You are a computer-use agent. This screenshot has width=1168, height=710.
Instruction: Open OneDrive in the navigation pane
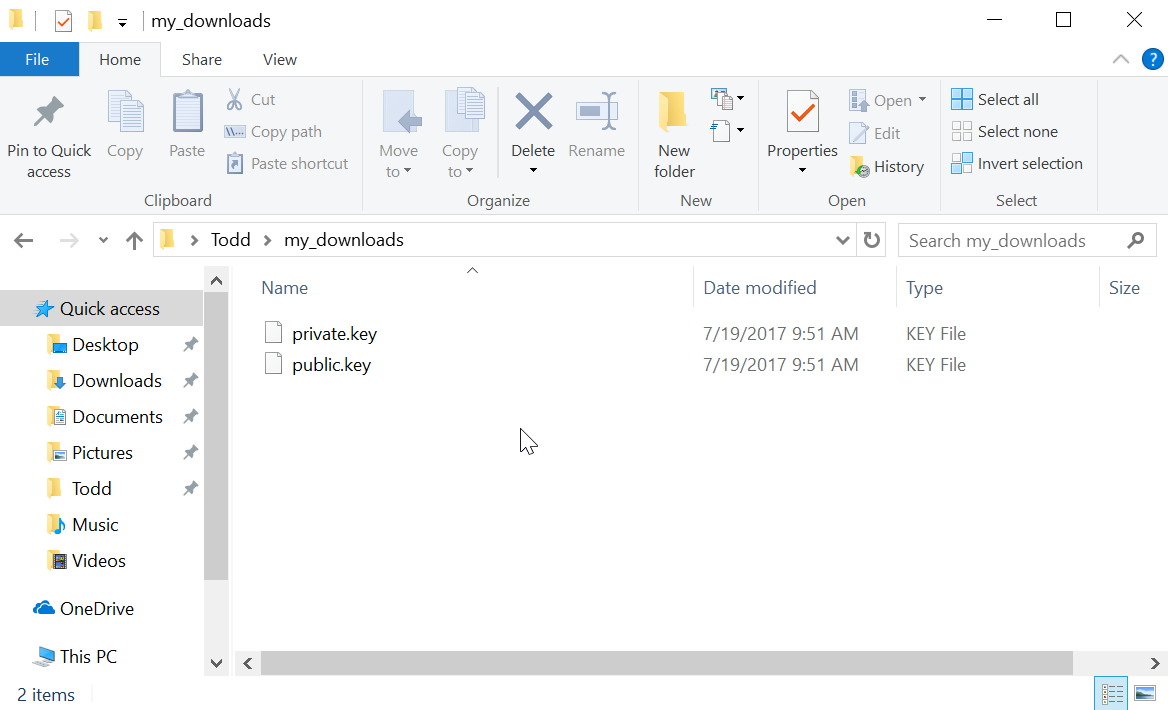pos(97,609)
